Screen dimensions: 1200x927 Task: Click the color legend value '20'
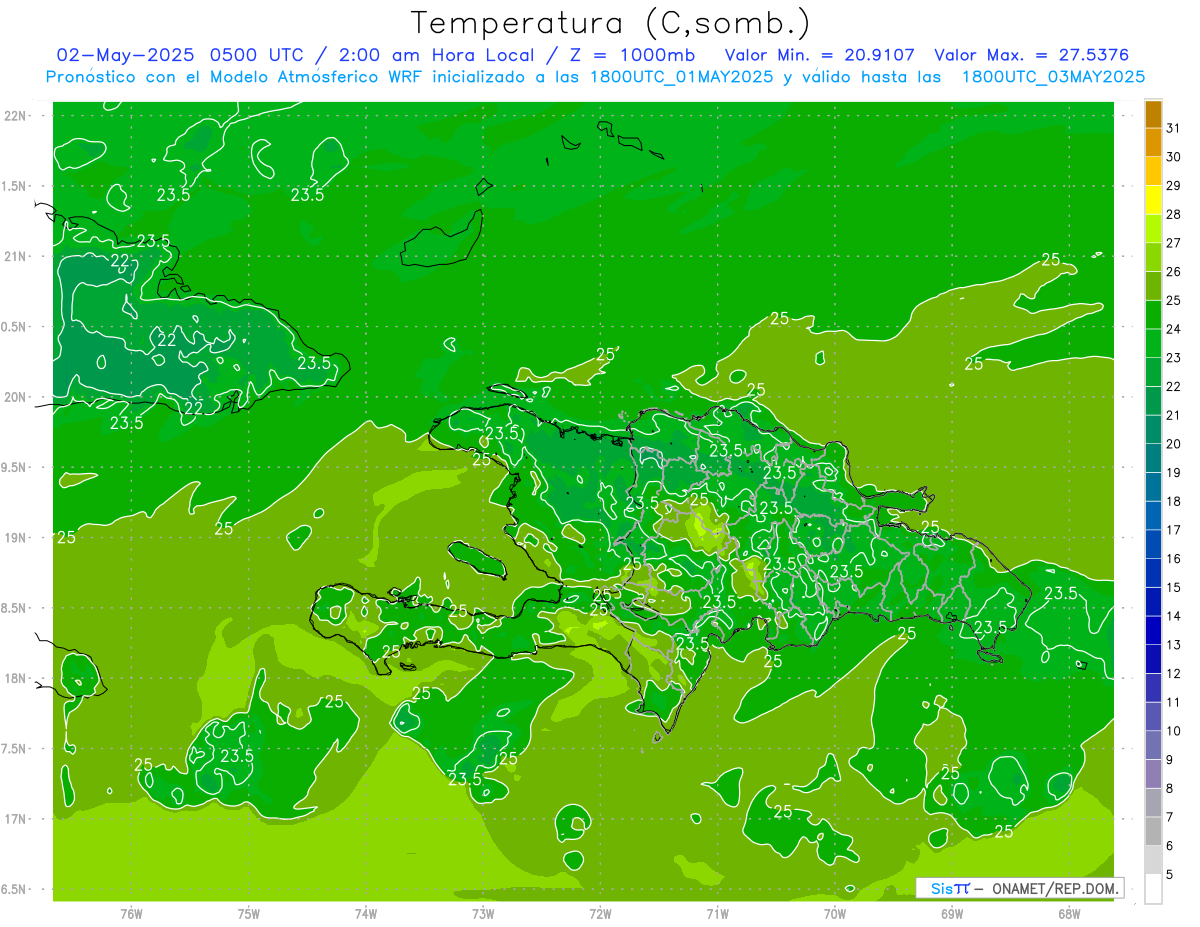click(1174, 444)
